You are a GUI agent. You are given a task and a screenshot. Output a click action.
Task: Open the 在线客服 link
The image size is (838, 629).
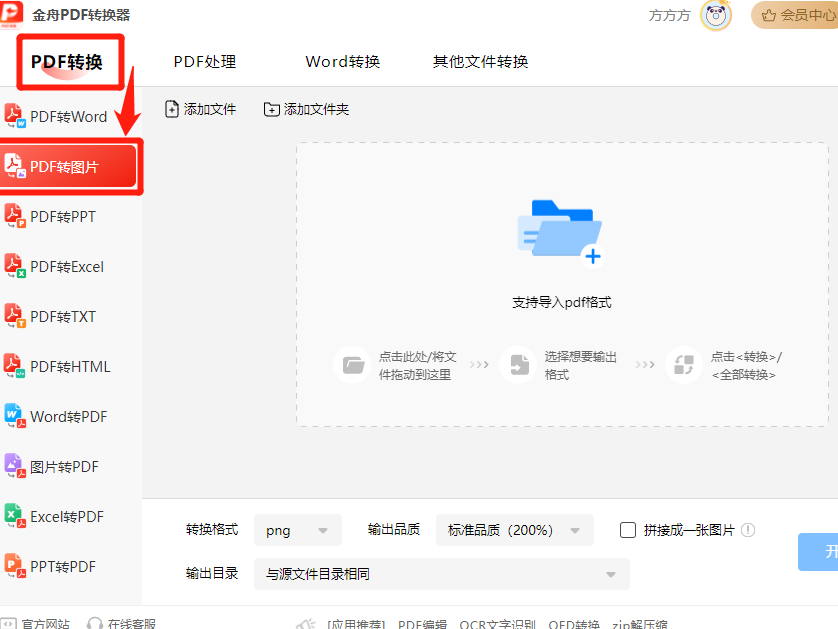132,624
